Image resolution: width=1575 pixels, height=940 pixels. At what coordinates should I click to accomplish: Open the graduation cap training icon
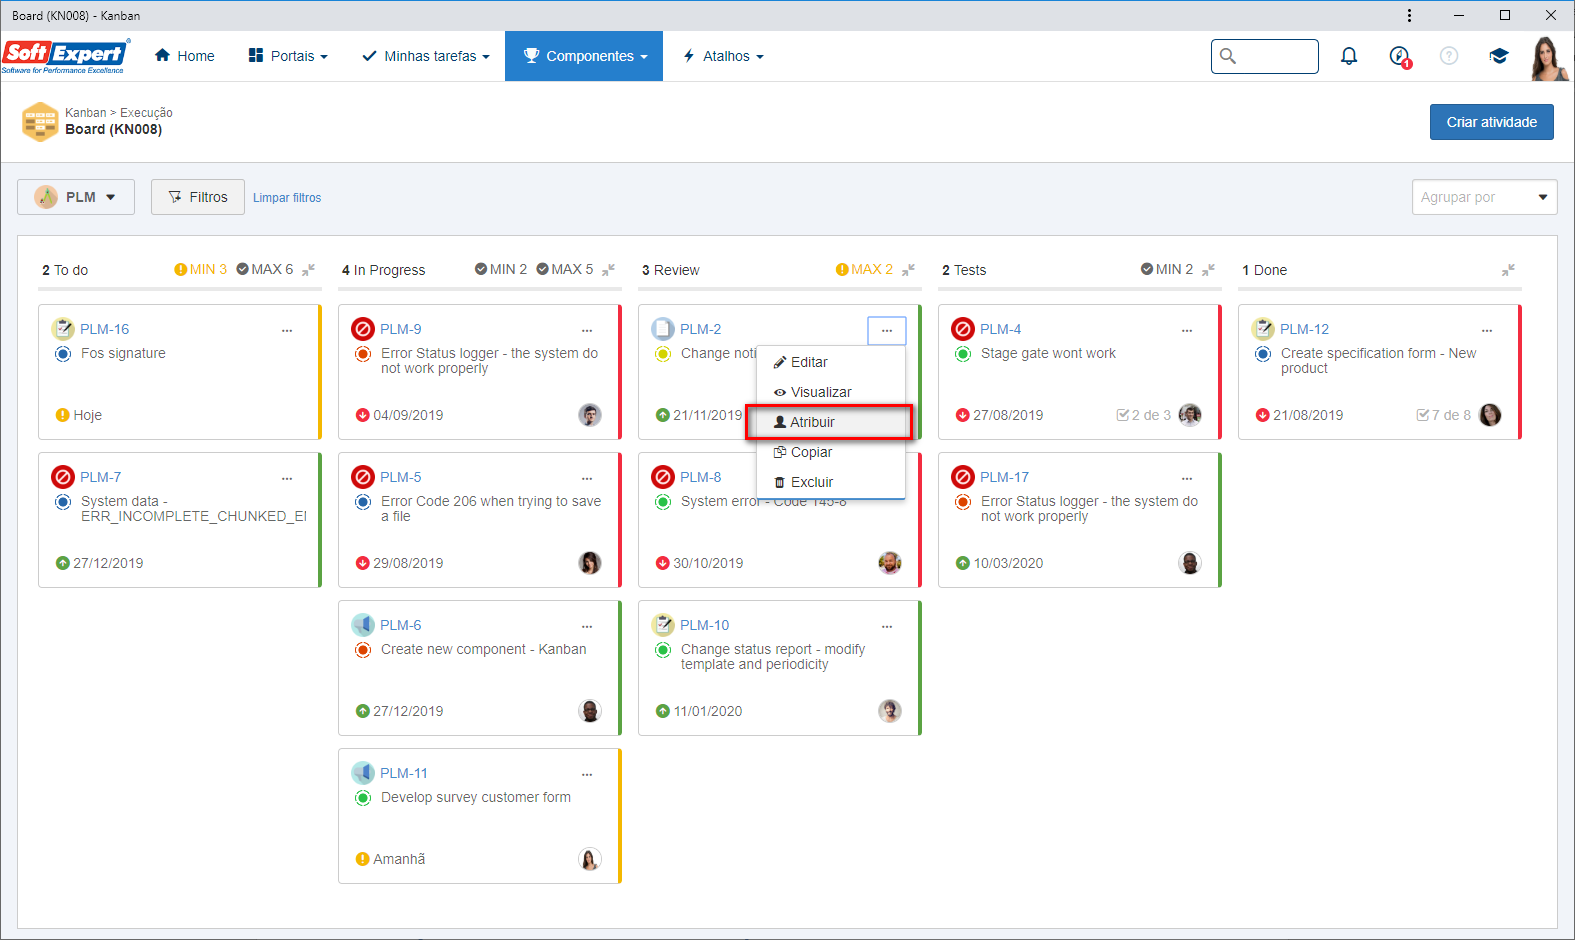[x=1498, y=56]
